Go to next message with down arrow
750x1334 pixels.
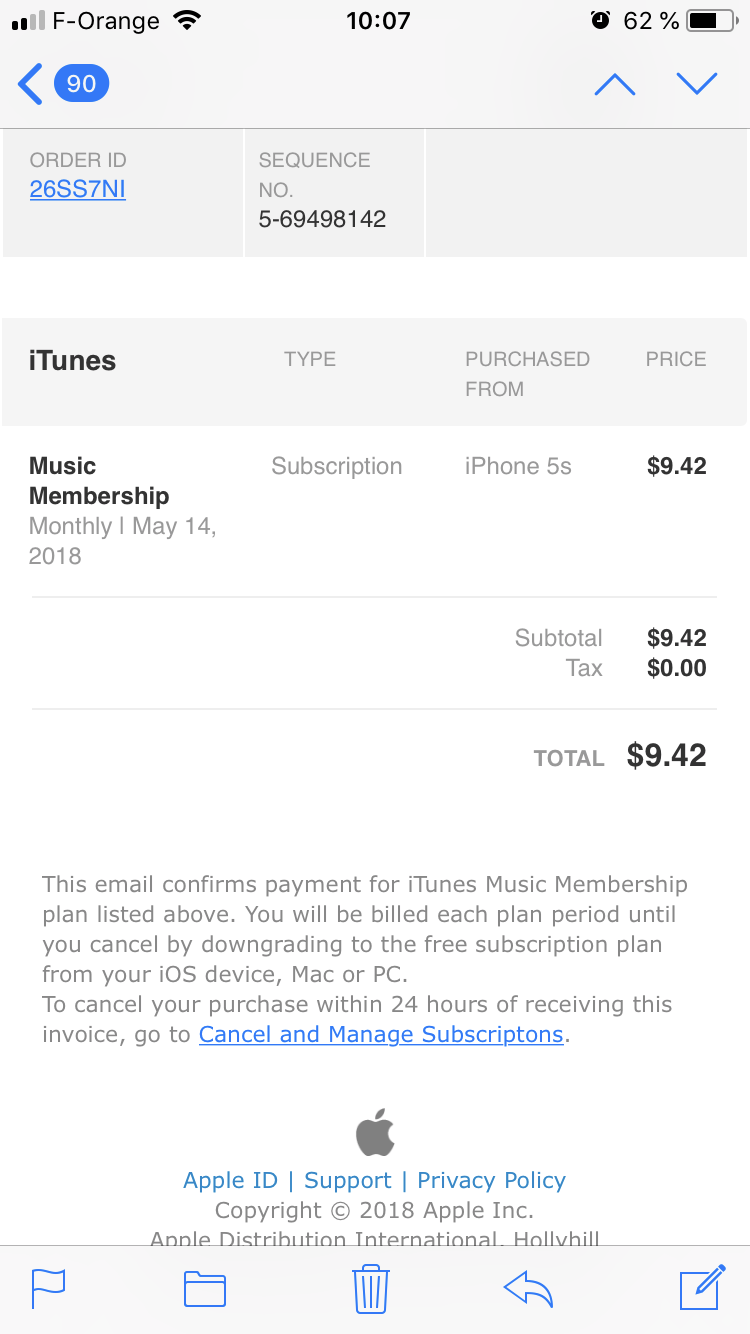tap(696, 84)
